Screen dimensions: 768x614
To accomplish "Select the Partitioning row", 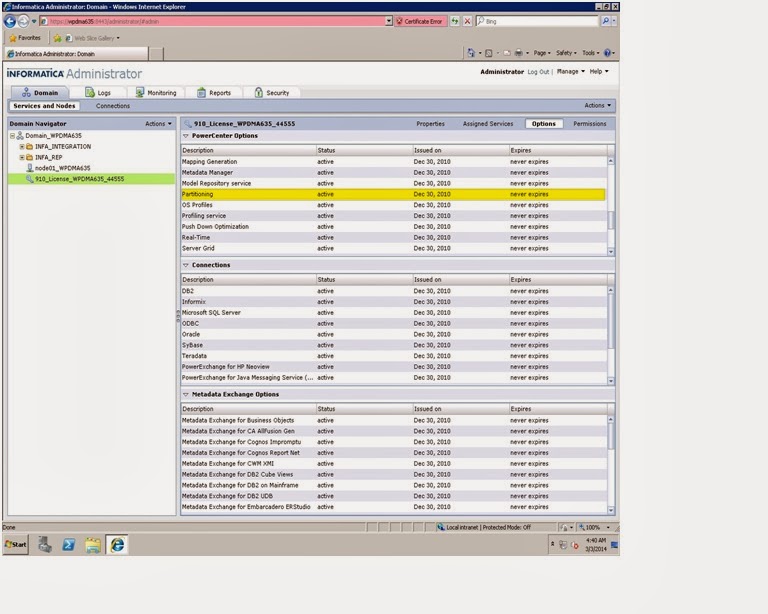I will click(x=393, y=194).
